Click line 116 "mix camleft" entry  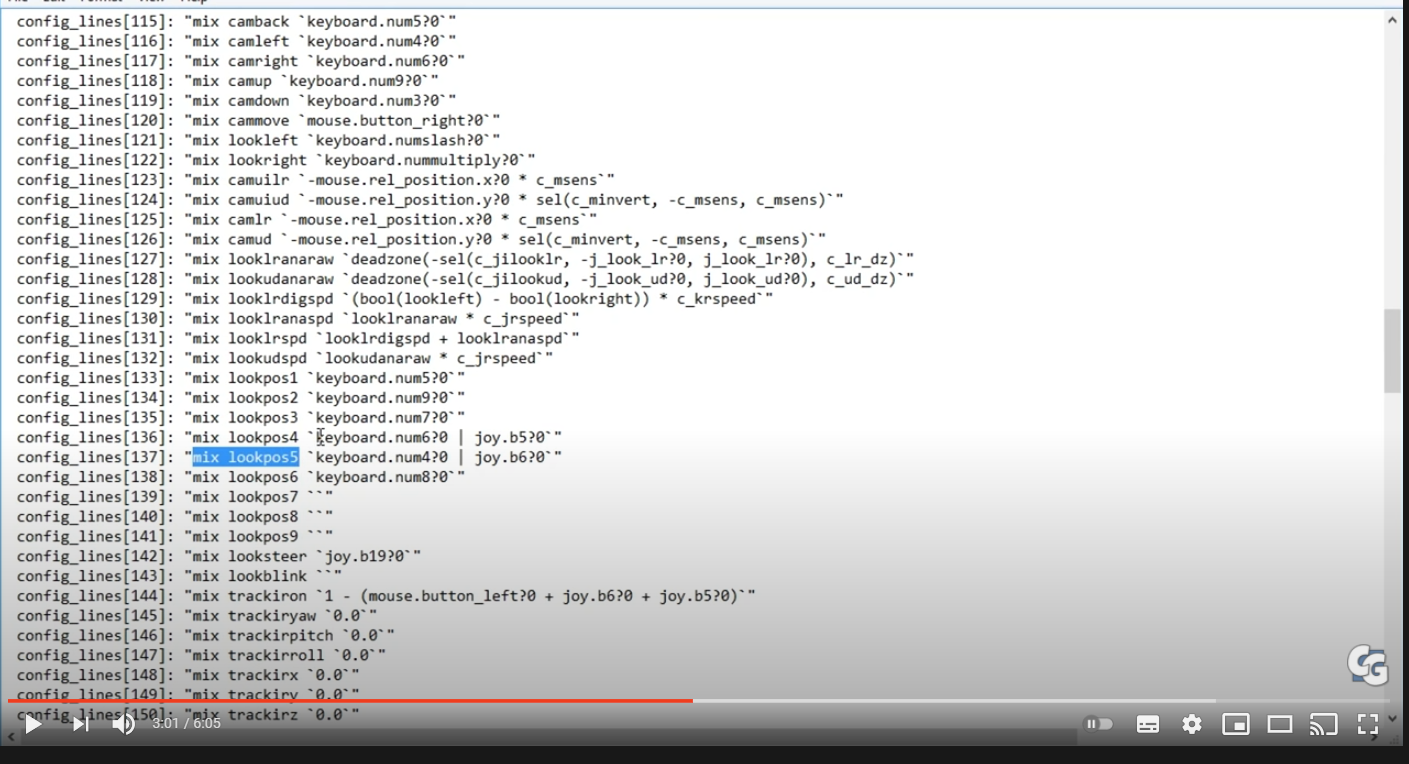point(236,41)
